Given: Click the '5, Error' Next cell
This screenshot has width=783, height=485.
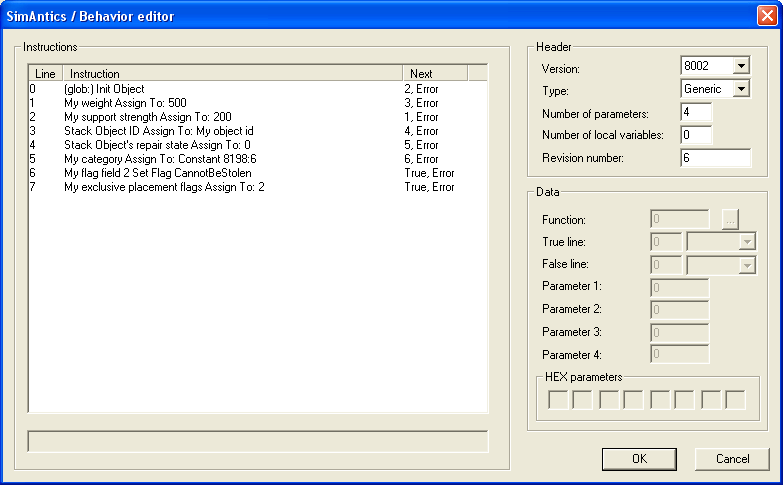Looking at the screenshot, I should [421, 145].
